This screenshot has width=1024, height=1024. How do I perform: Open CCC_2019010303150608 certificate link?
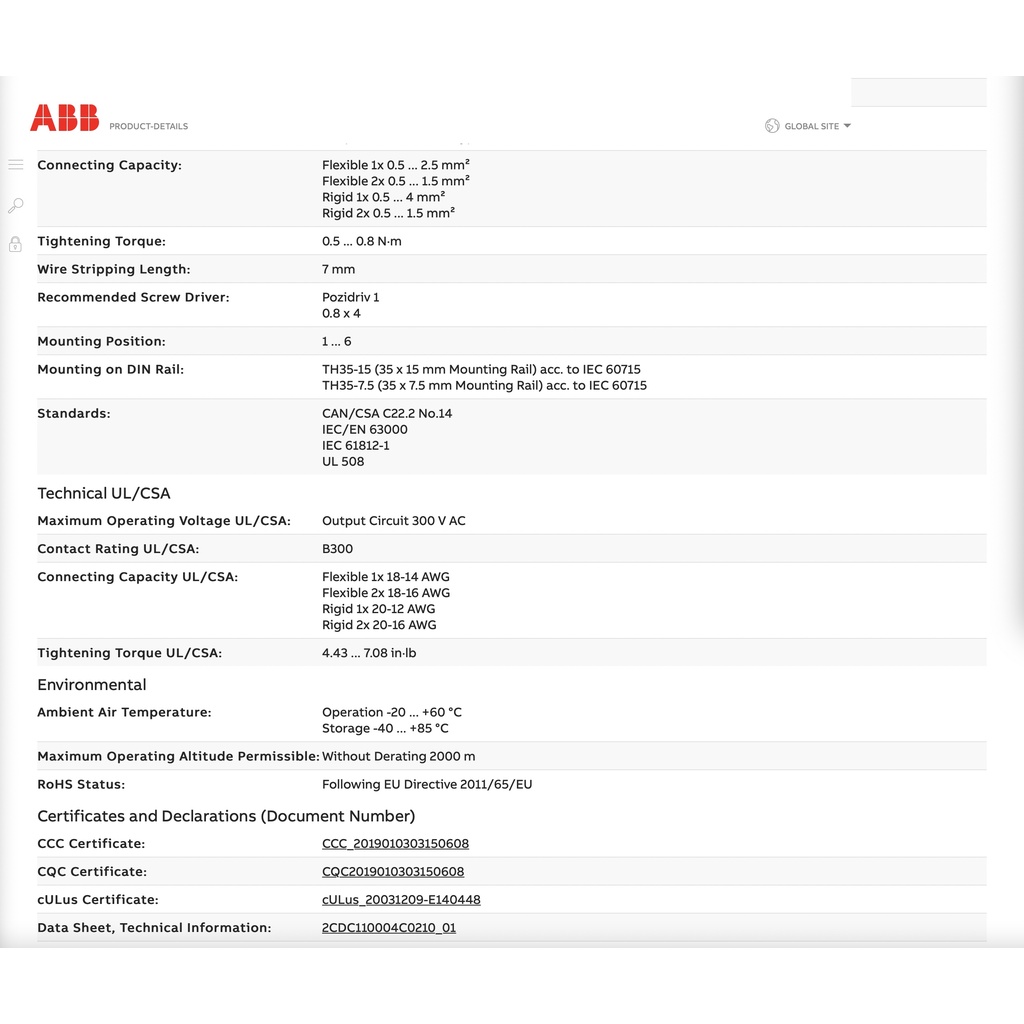[x=395, y=843]
